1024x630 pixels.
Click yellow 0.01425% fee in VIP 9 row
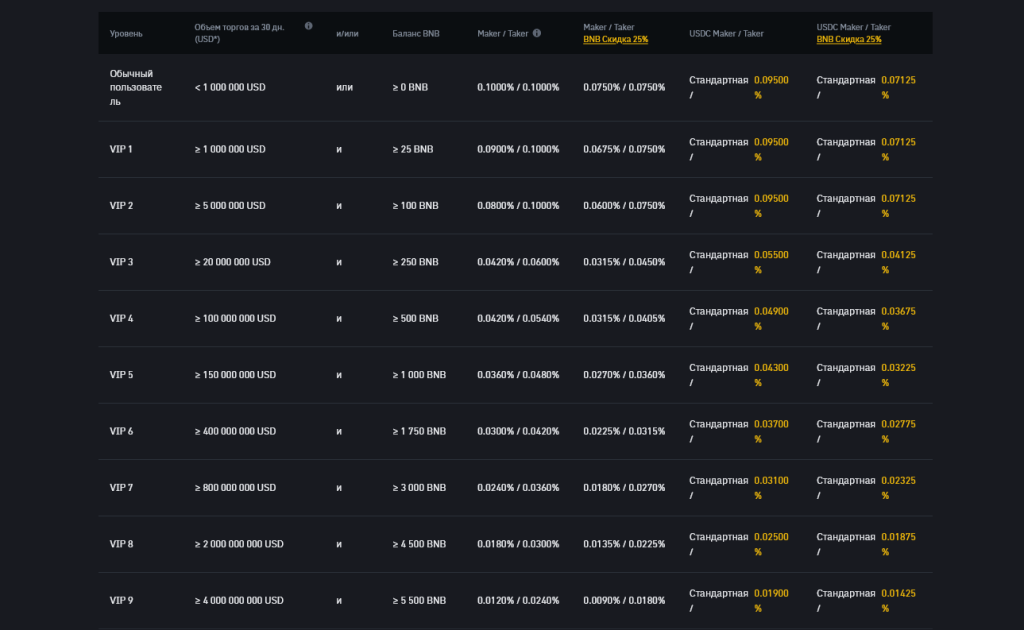[898, 593]
